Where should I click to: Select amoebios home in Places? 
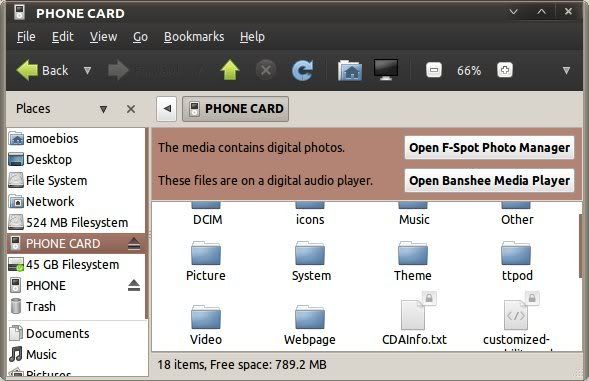pos(76,139)
